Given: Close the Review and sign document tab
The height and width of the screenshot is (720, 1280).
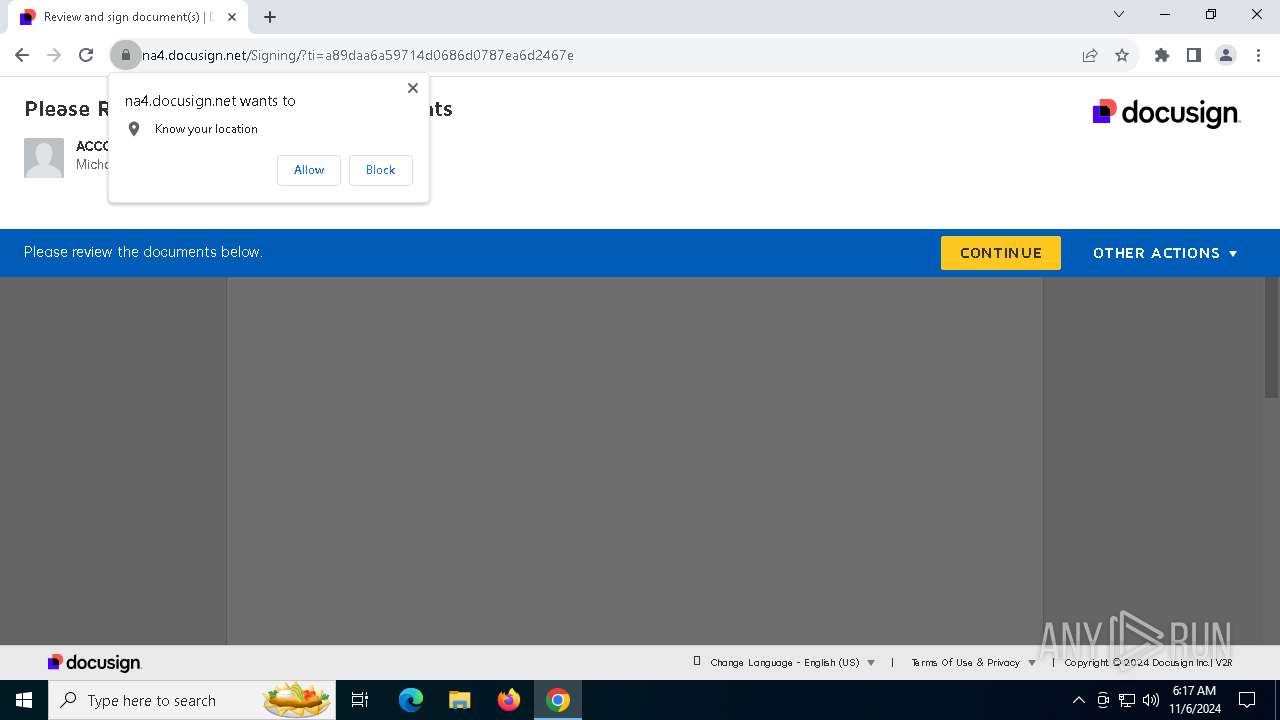Looking at the screenshot, I should (x=232, y=17).
